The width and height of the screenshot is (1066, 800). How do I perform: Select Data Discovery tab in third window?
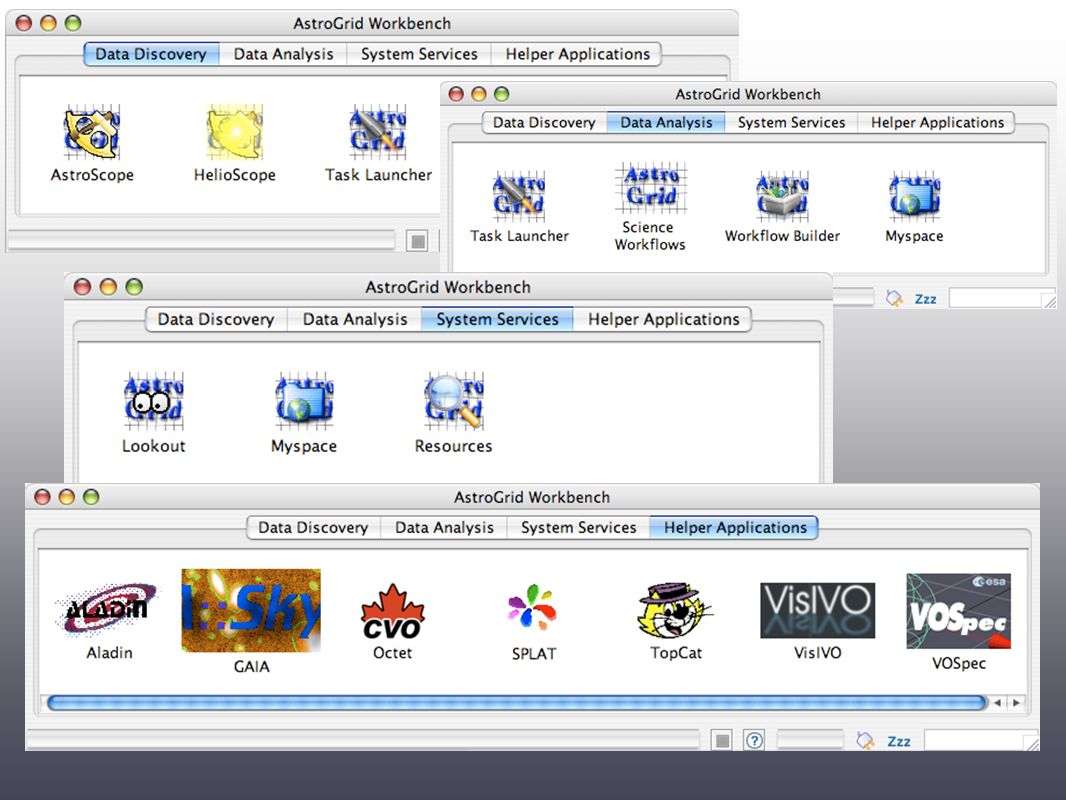(216, 319)
